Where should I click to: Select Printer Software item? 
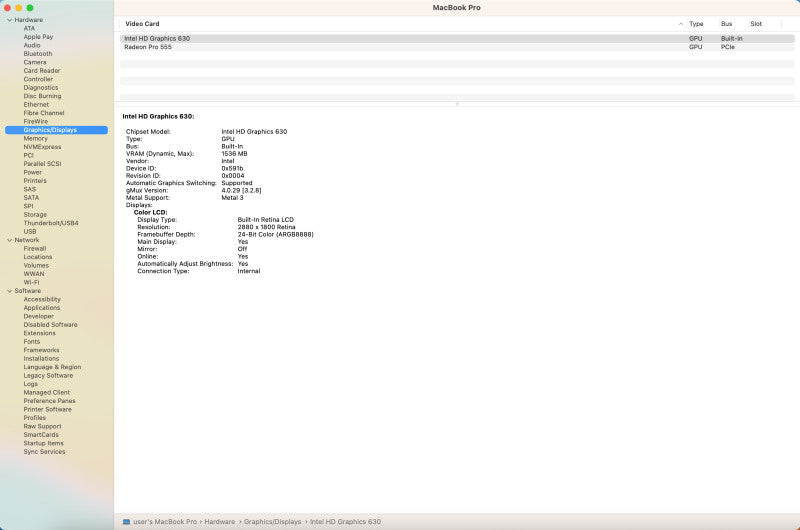point(47,410)
